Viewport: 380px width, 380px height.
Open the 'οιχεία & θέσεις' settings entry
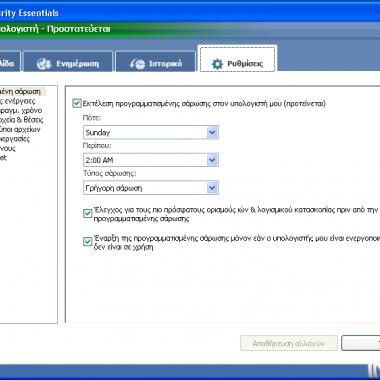pos(21,120)
